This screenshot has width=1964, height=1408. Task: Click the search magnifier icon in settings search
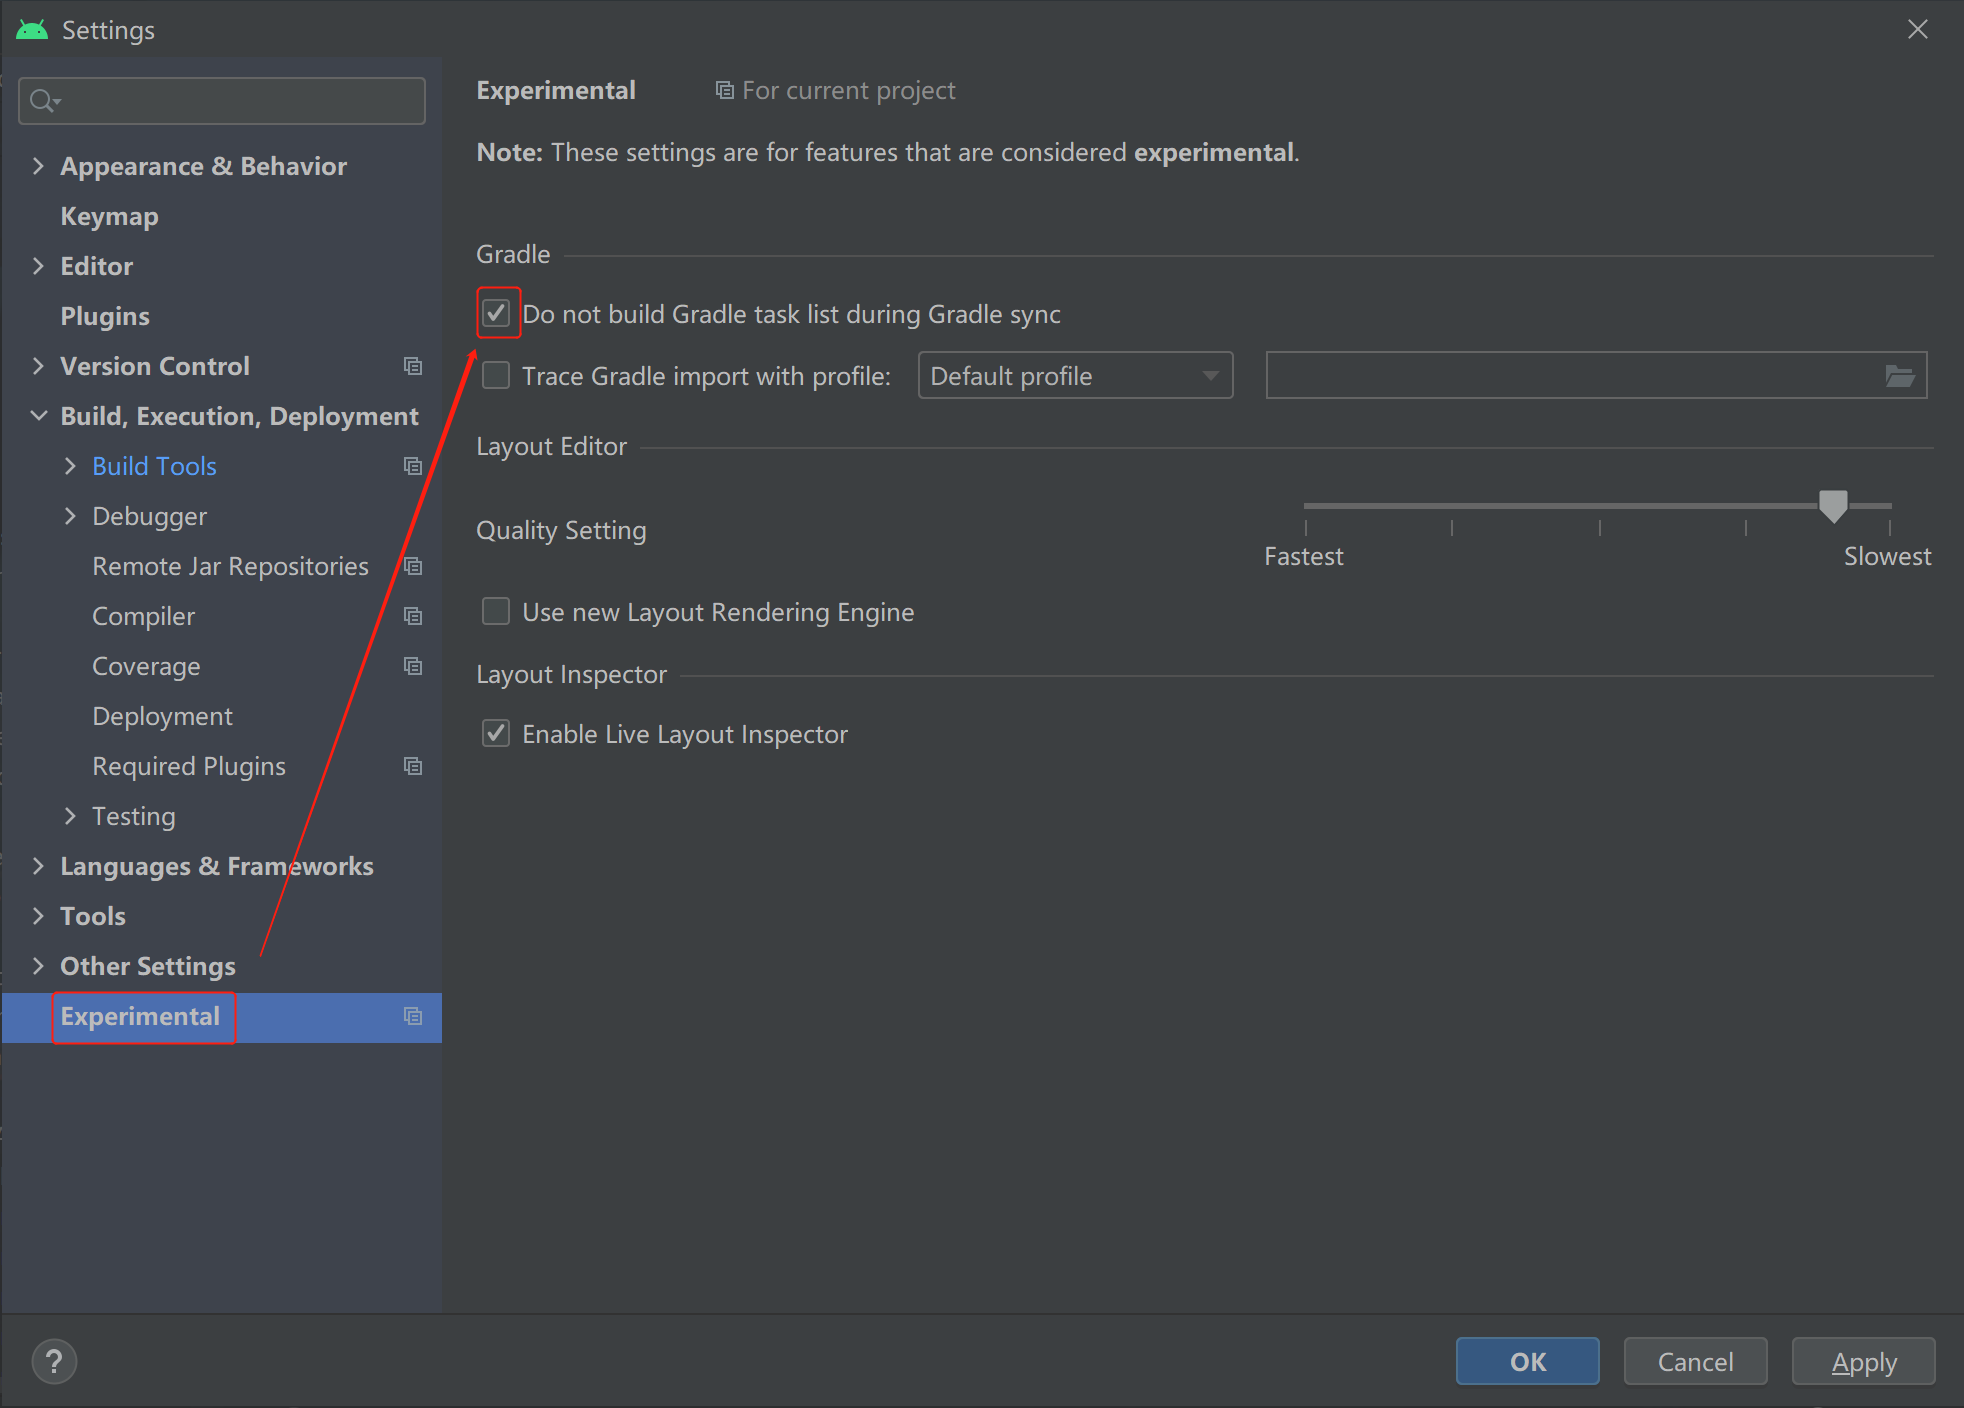44,101
